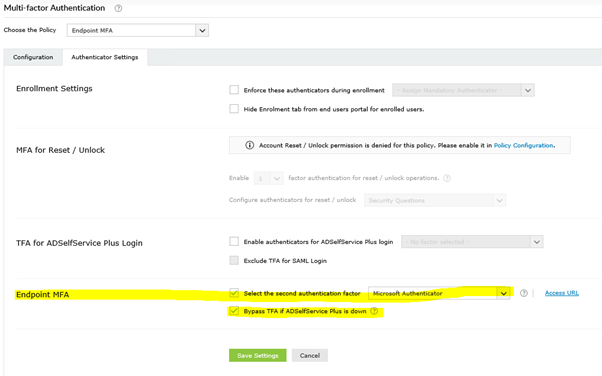Check Hide Enrolment tab from end users portal

(234, 109)
